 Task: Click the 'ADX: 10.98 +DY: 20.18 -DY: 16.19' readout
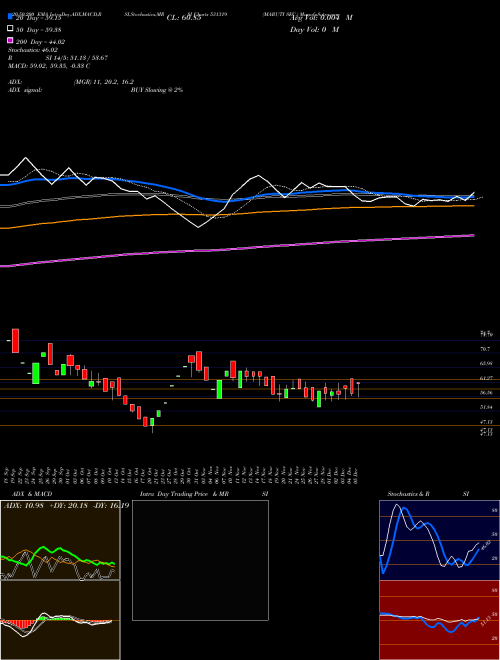tap(66, 505)
